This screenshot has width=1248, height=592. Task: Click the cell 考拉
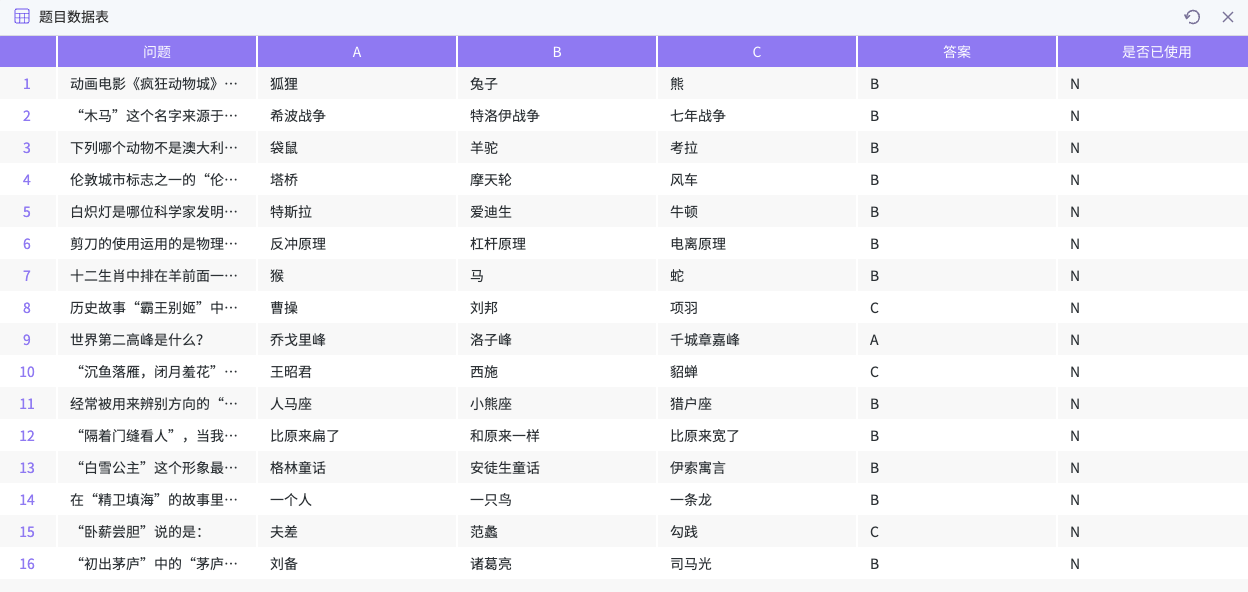coord(757,148)
